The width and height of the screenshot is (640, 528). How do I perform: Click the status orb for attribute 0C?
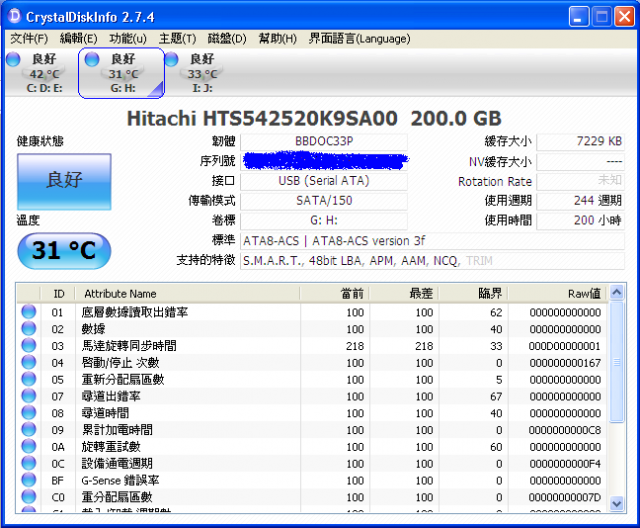coord(29,463)
